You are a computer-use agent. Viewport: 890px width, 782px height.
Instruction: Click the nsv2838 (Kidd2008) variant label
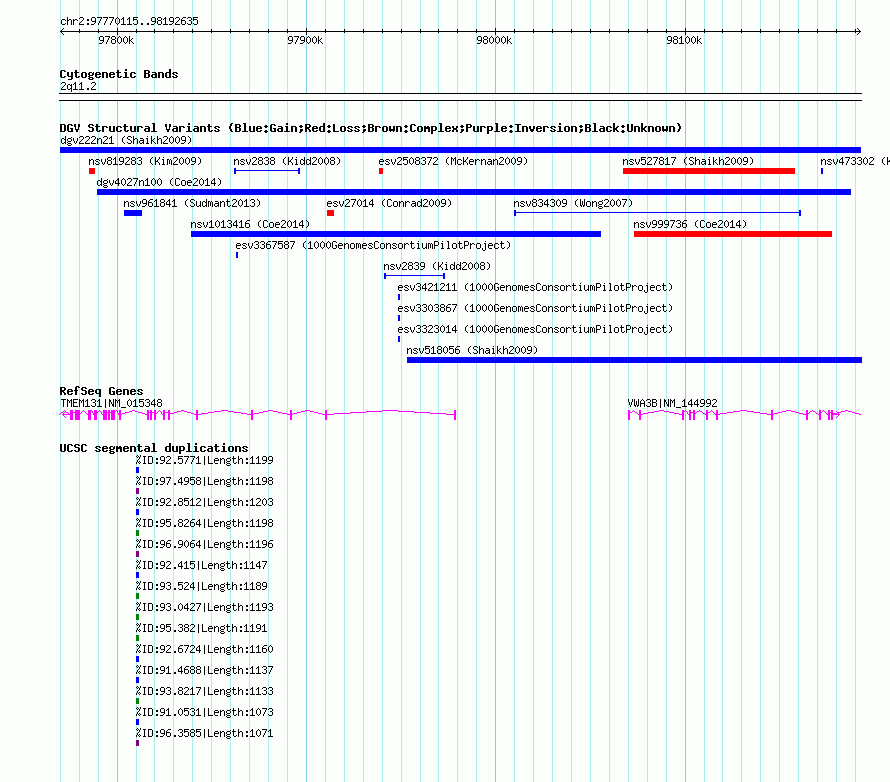(x=287, y=161)
